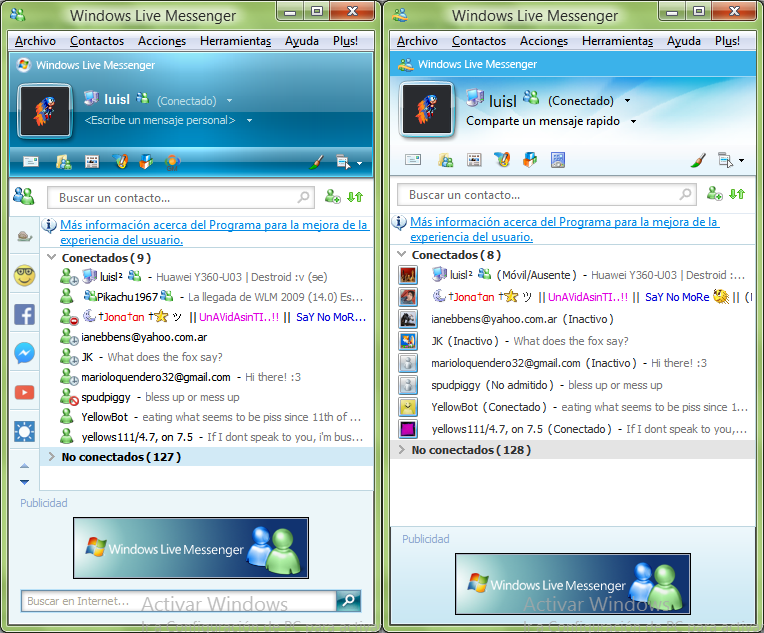Open the show menu icon in left window toolbar
The image size is (764, 633).
(344, 162)
